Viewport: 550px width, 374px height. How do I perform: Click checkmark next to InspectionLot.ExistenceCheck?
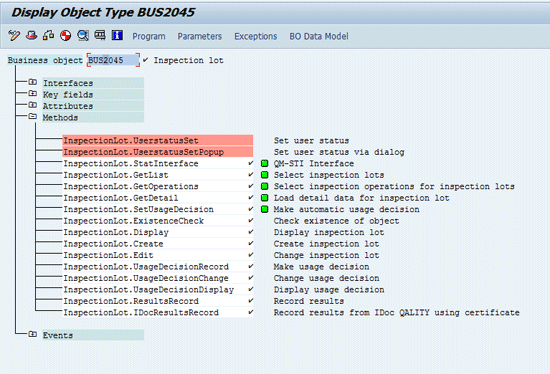[250, 220]
